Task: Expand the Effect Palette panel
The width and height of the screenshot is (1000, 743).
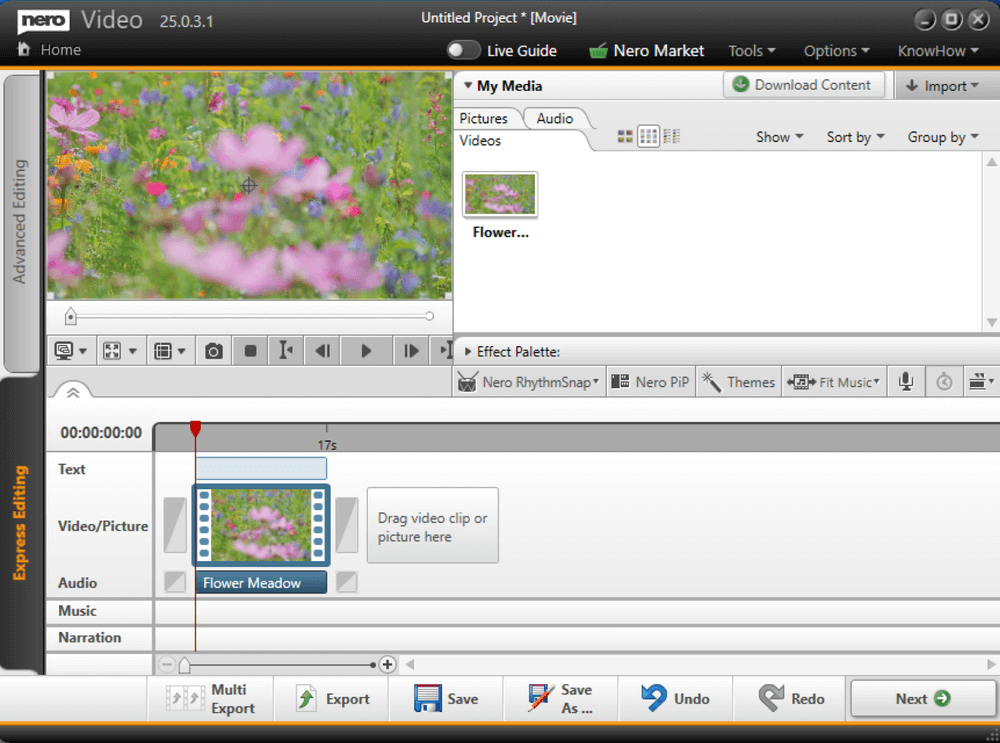Action: click(467, 351)
